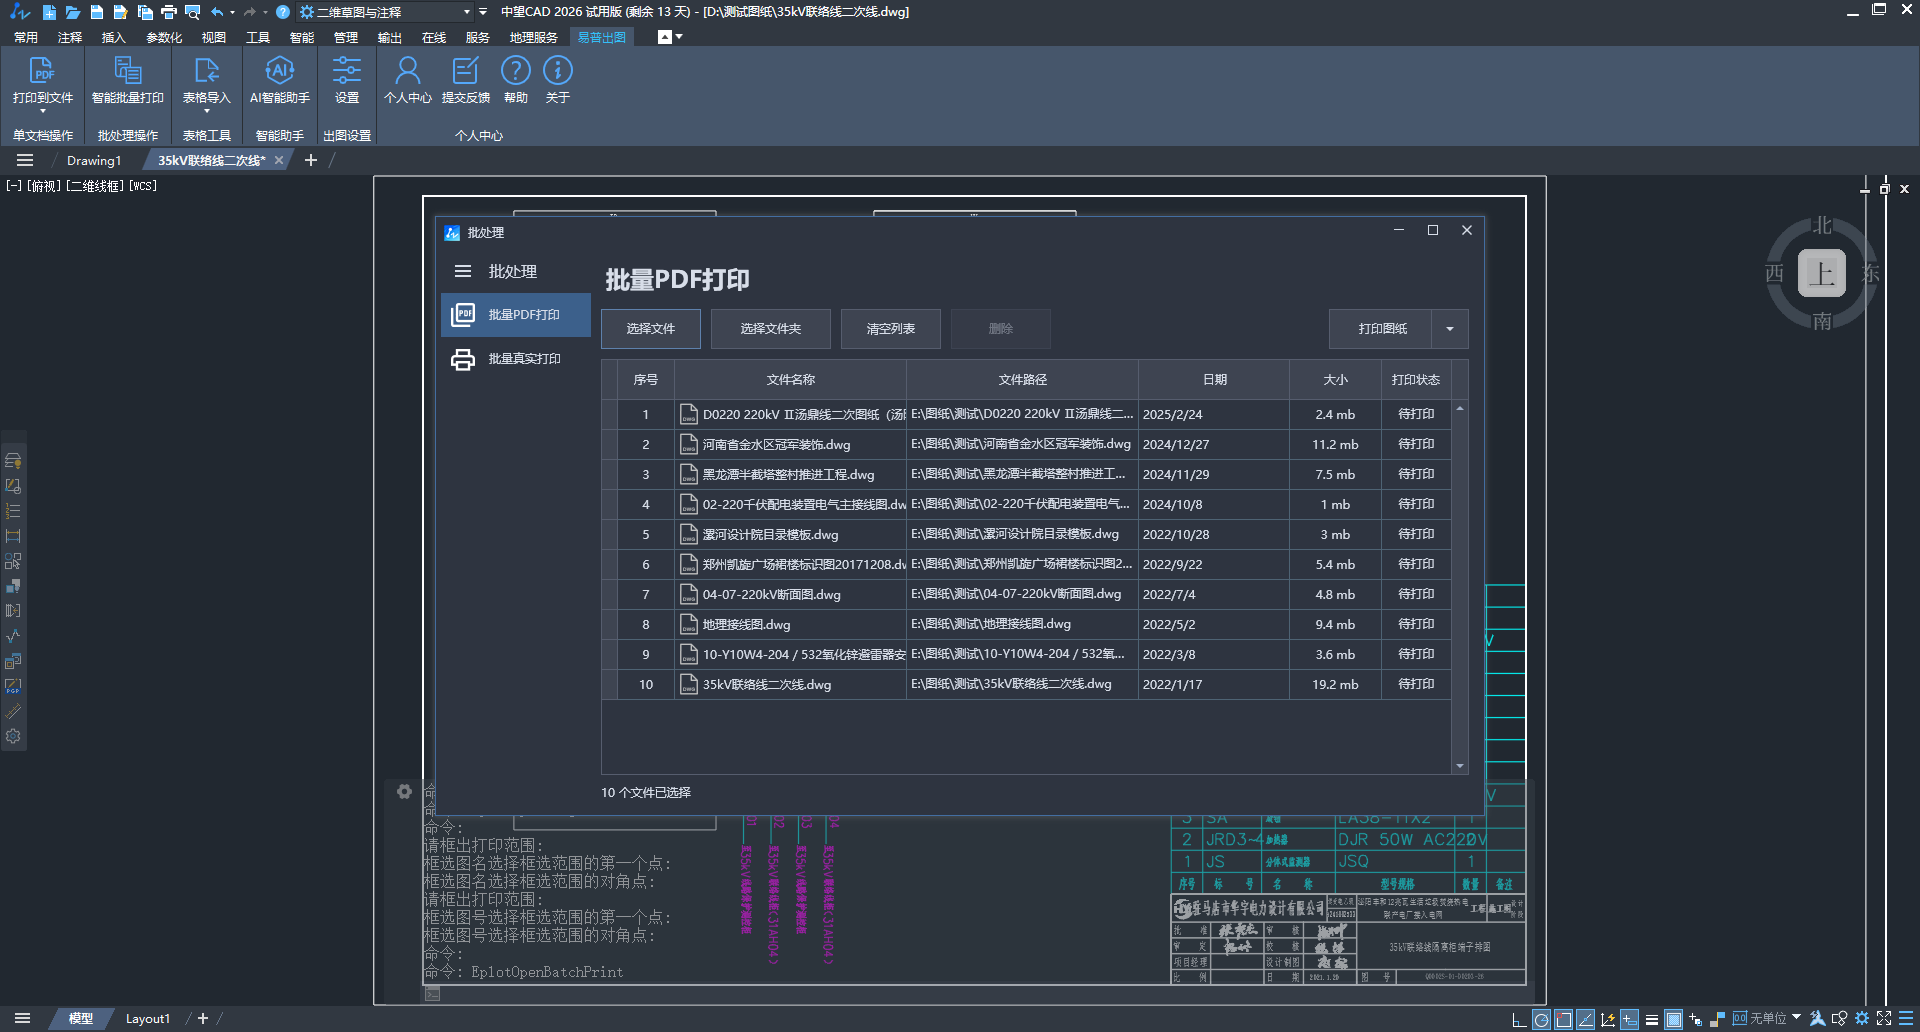Image resolution: width=1920 pixels, height=1032 pixels.
Task: Switch to the Drawing1 document tab
Action: (x=94, y=160)
